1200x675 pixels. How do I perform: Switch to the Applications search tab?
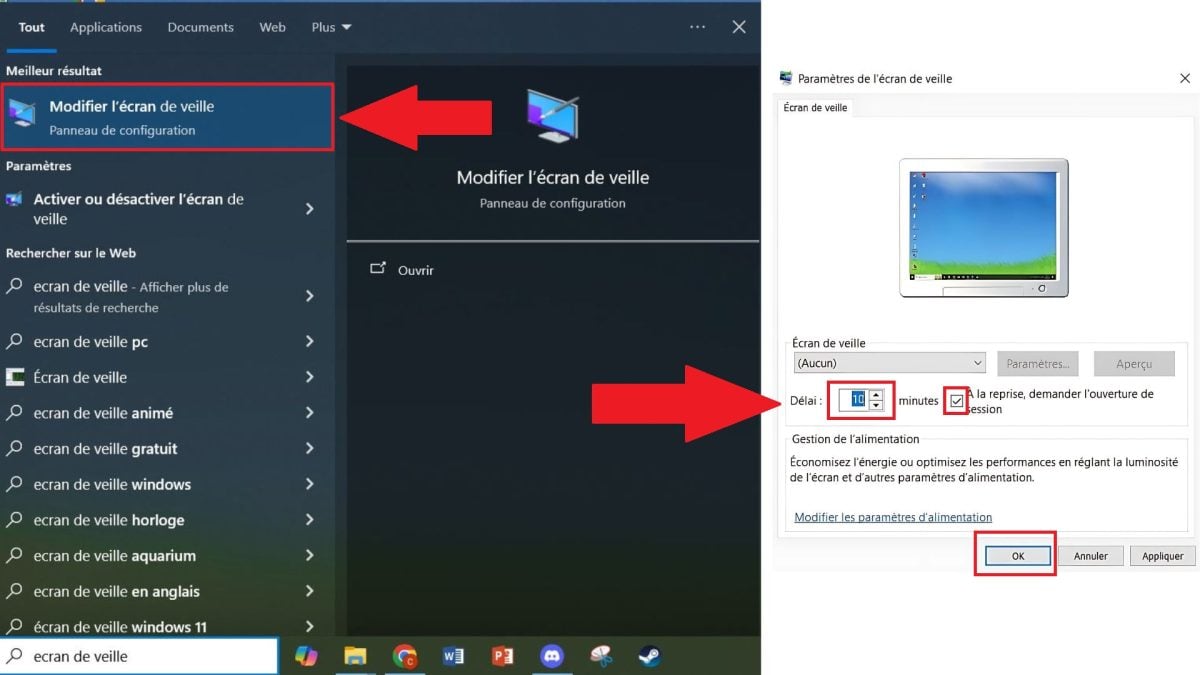click(x=106, y=27)
